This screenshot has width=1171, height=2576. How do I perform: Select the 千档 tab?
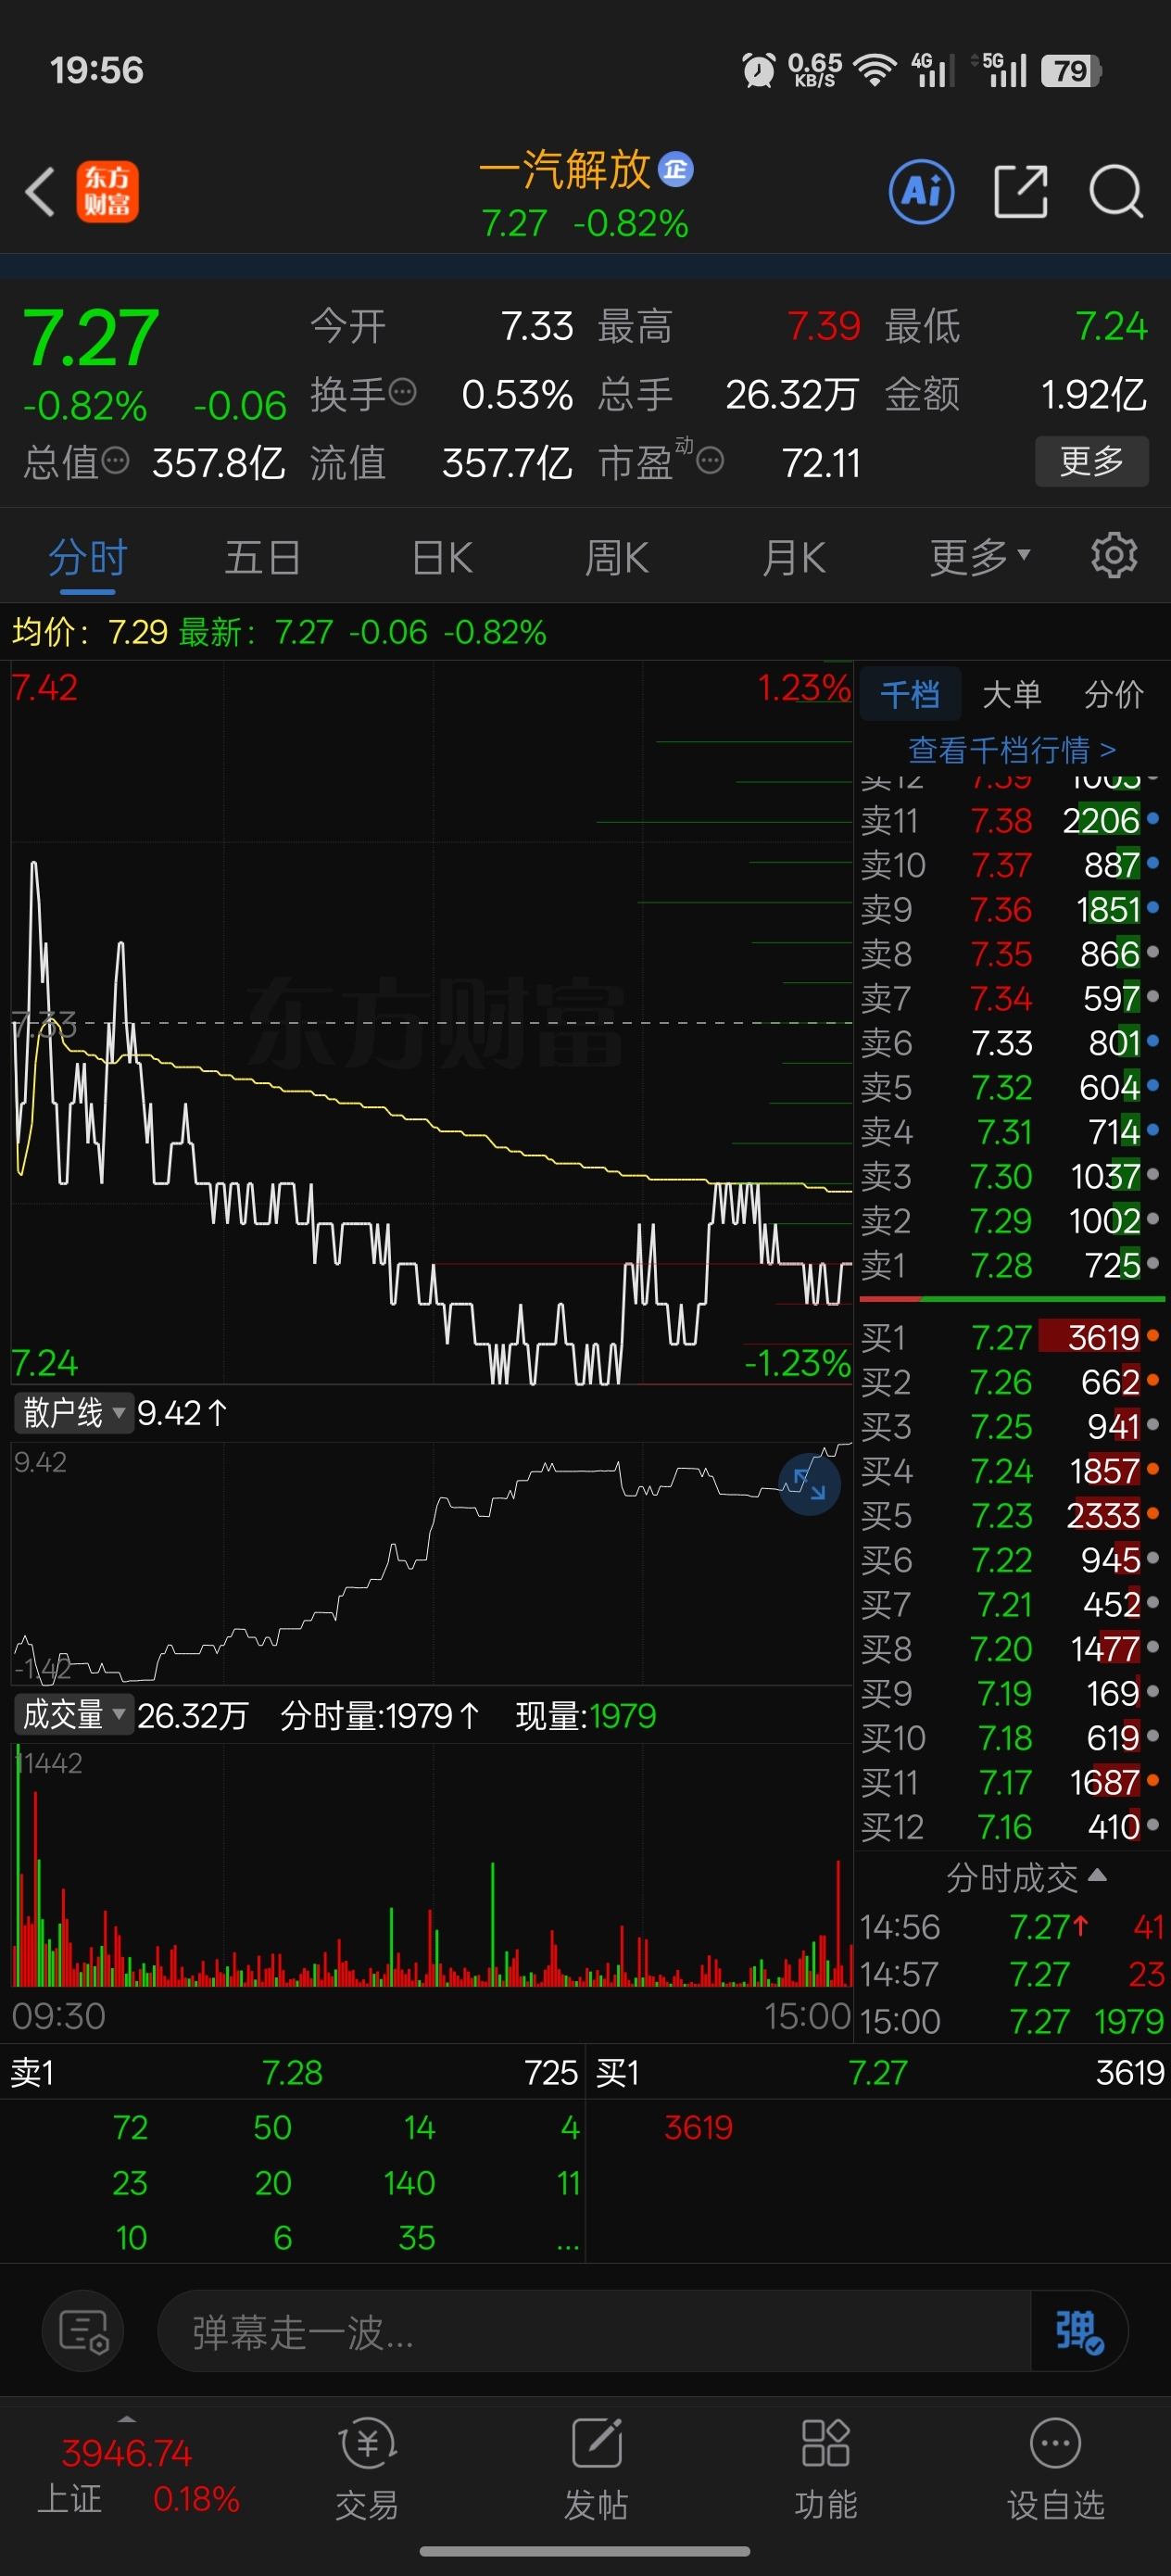coord(910,693)
